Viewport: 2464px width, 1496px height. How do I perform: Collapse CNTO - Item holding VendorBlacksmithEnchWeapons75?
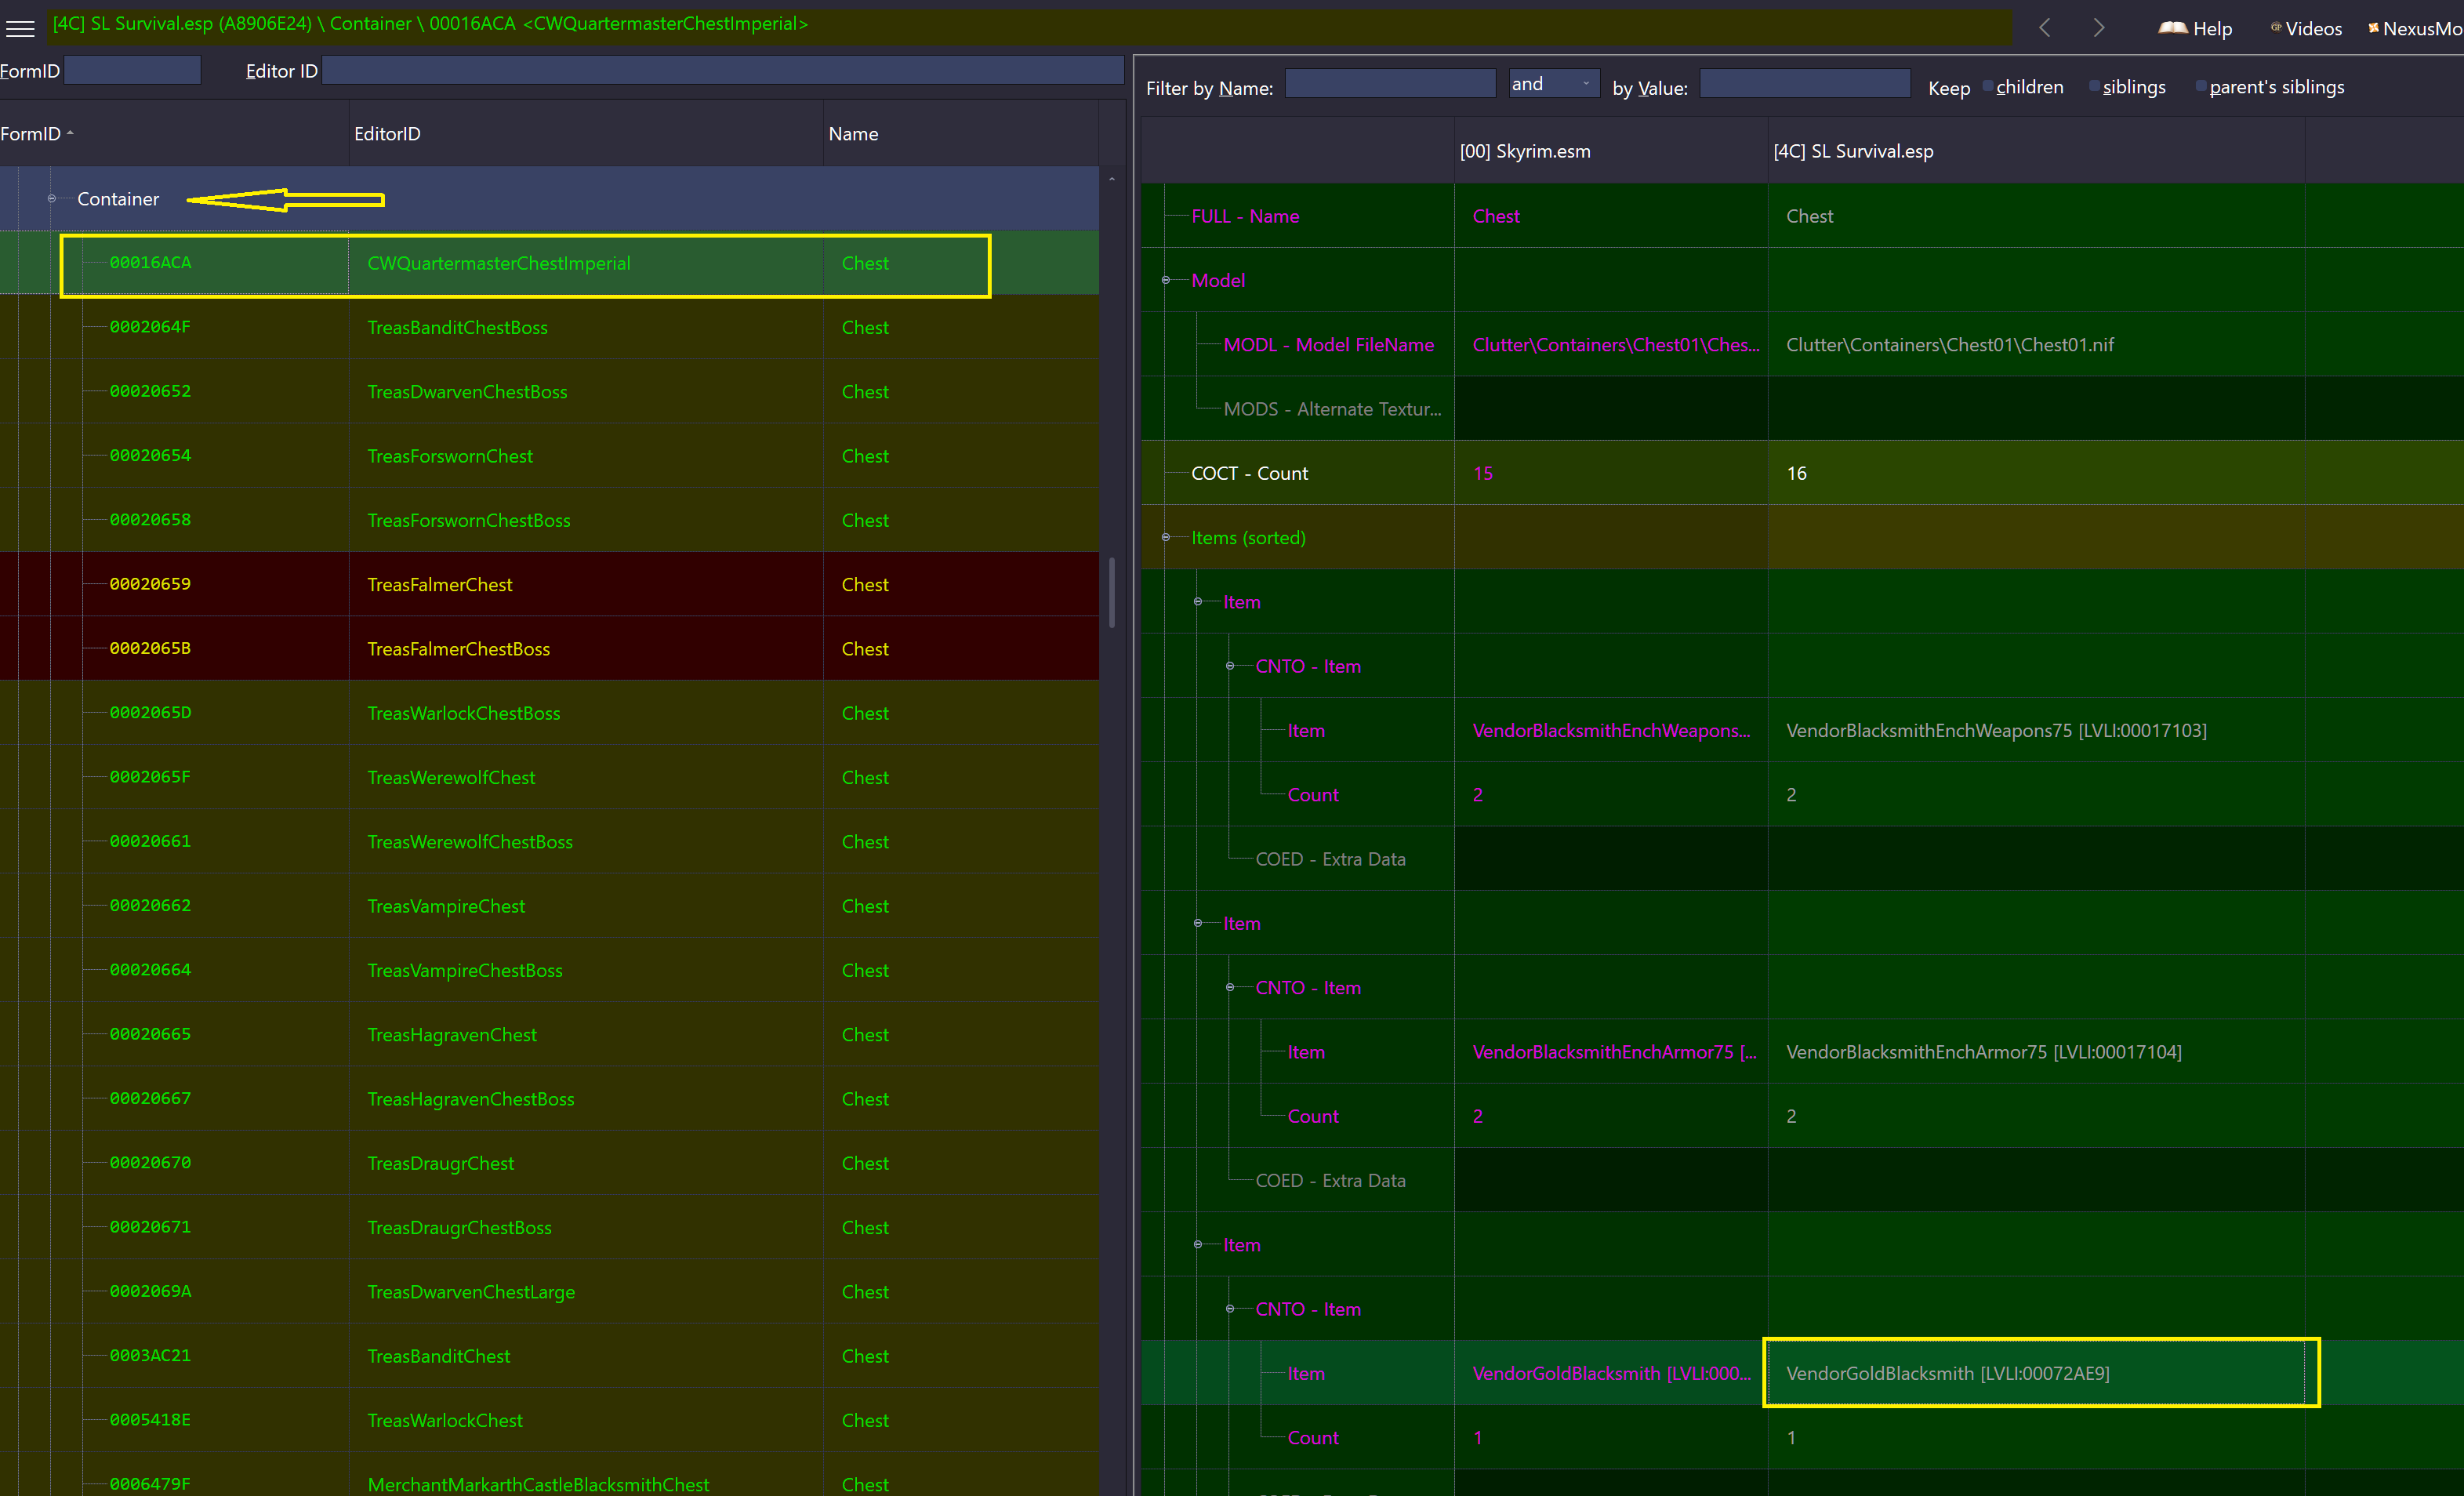tap(1229, 666)
